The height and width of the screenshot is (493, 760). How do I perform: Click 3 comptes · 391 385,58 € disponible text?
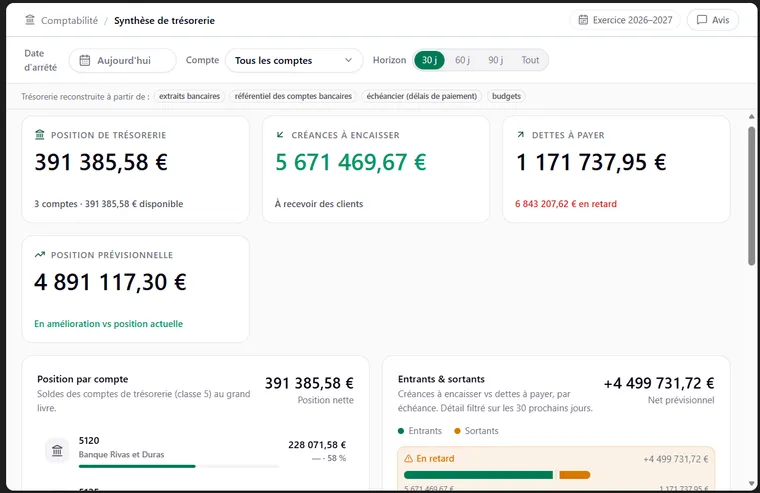(x=109, y=204)
